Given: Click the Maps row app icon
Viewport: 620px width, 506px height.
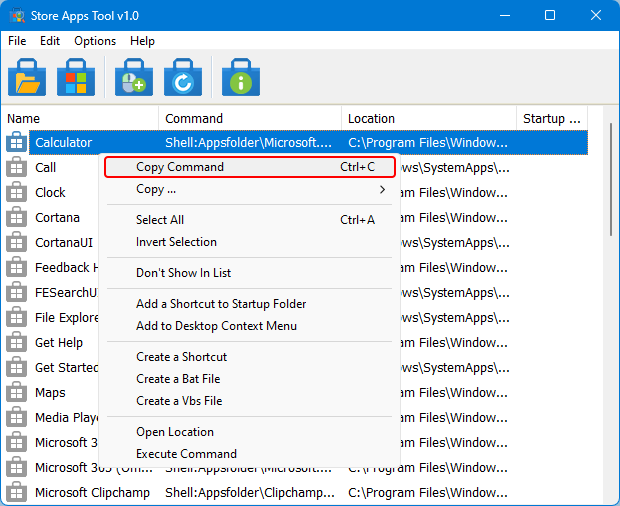Looking at the screenshot, I should coord(16,393).
